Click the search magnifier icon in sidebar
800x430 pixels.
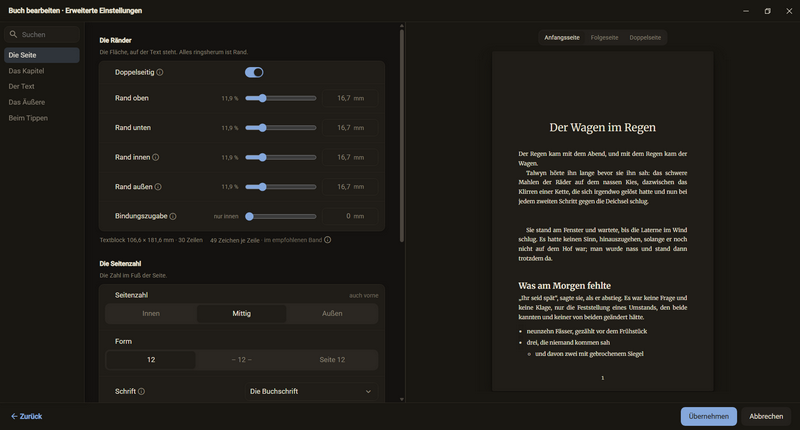(x=13, y=34)
